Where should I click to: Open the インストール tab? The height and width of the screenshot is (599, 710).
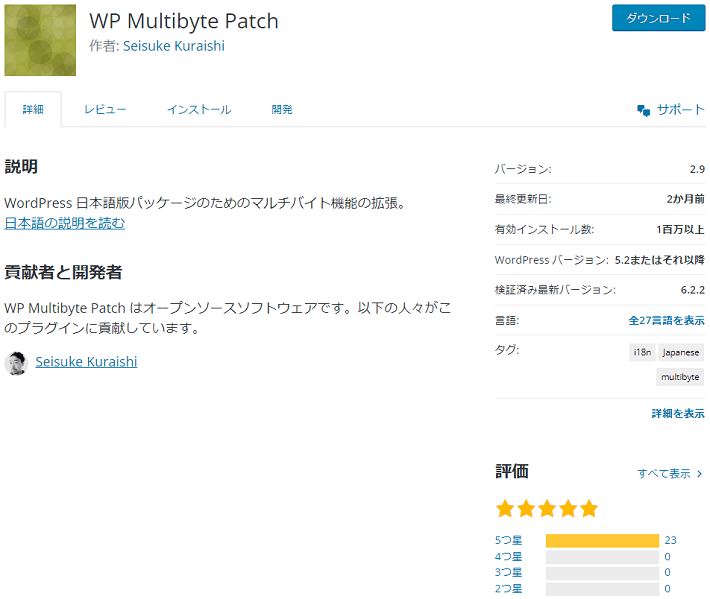[199, 110]
